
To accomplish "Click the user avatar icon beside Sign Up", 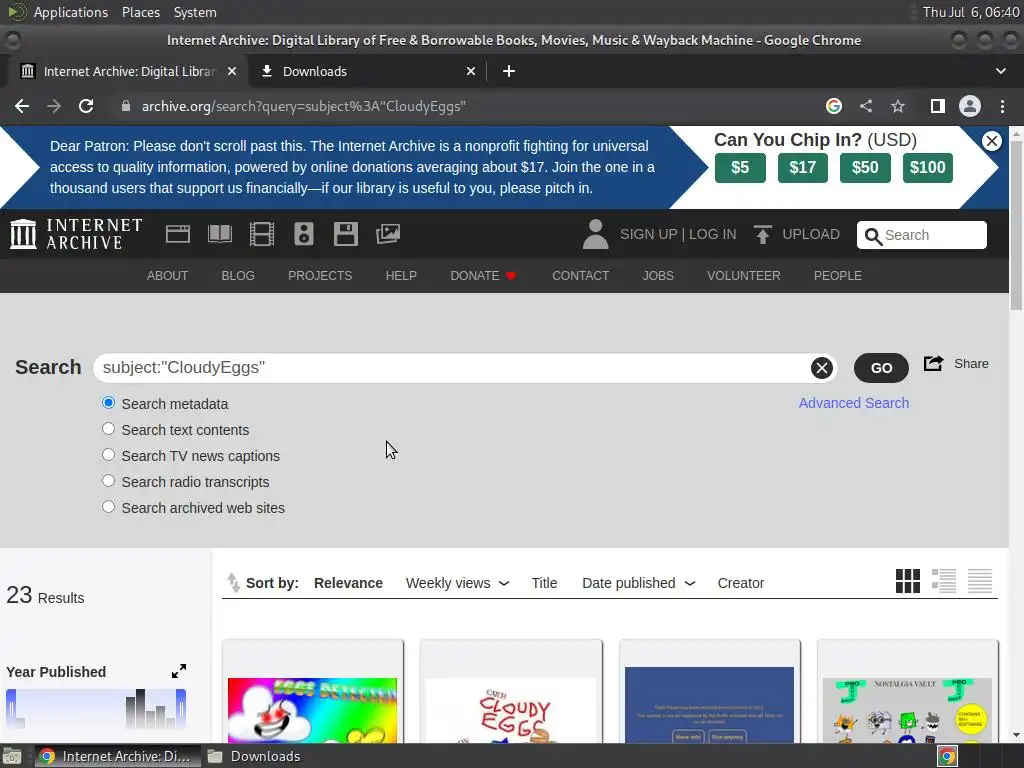I will (x=595, y=234).
